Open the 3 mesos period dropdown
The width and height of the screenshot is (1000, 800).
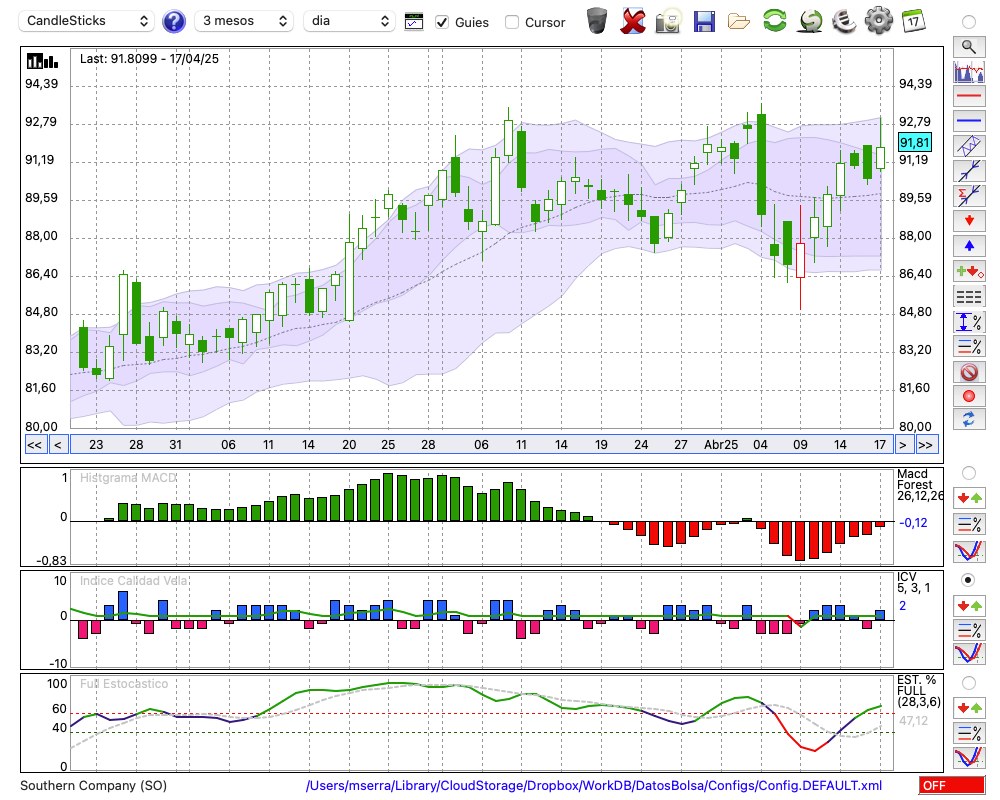(244, 21)
